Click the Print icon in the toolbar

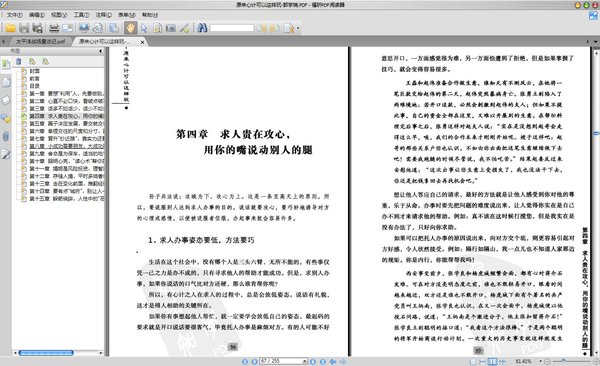coord(54,28)
